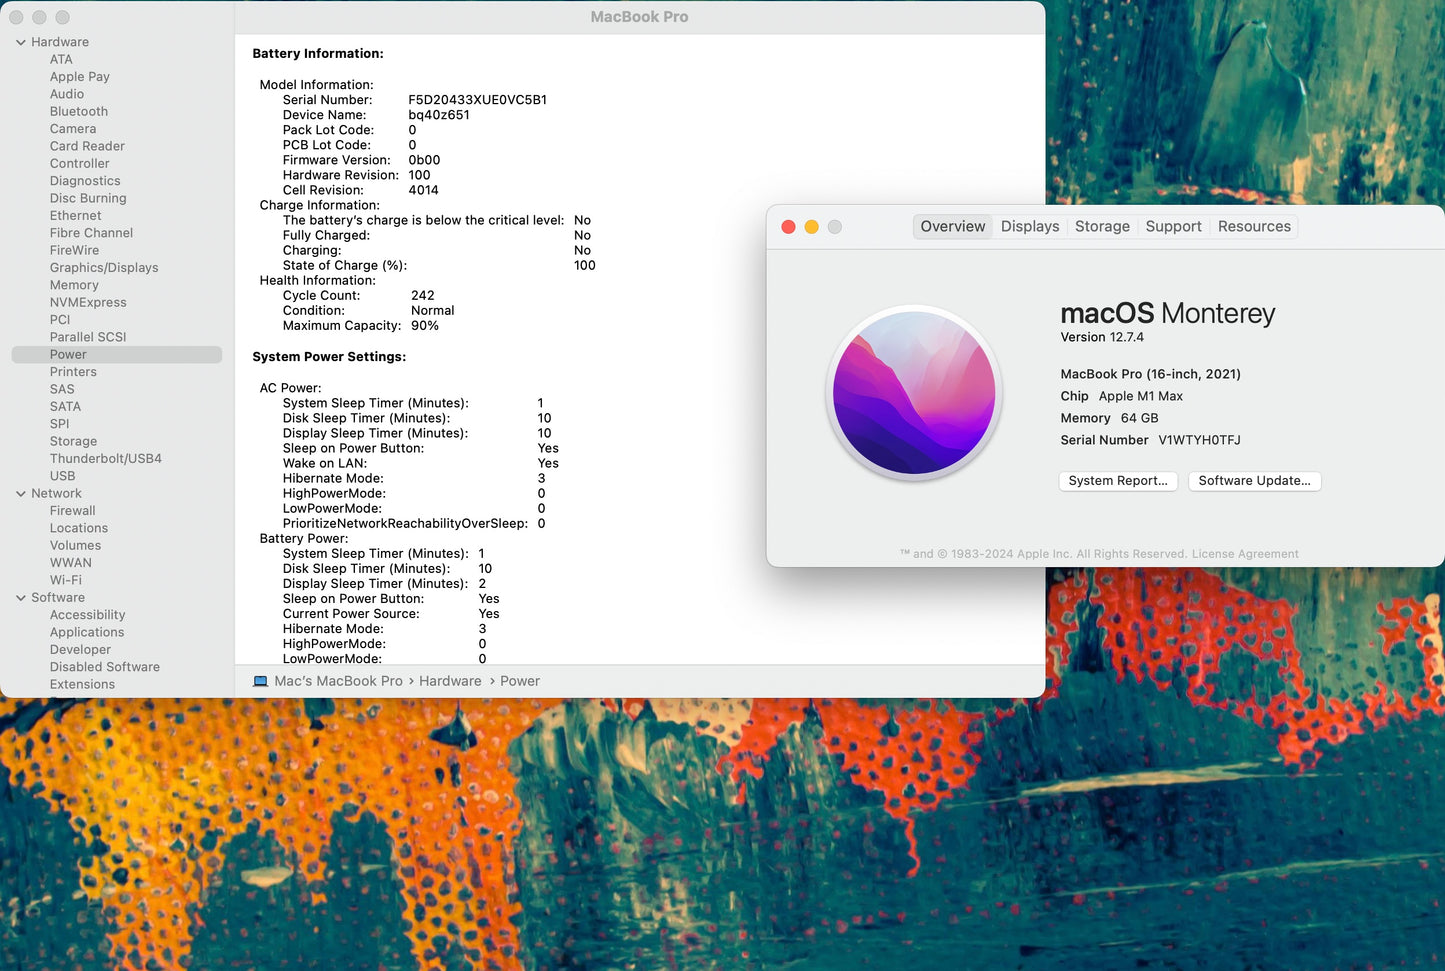Switch to the Overview tab
The height and width of the screenshot is (971, 1445).
point(953,227)
